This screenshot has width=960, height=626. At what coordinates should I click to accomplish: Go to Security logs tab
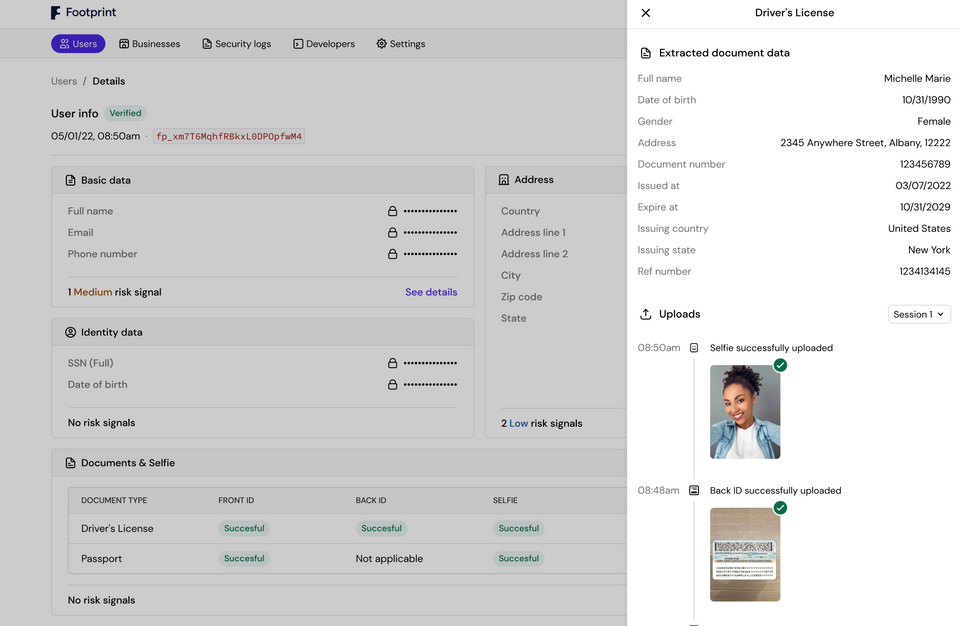[x=236, y=44]
